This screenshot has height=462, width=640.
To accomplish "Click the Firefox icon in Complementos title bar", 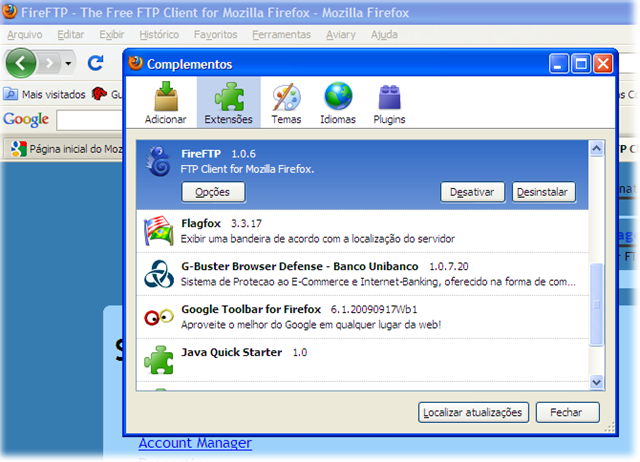I will click(135, 63).
